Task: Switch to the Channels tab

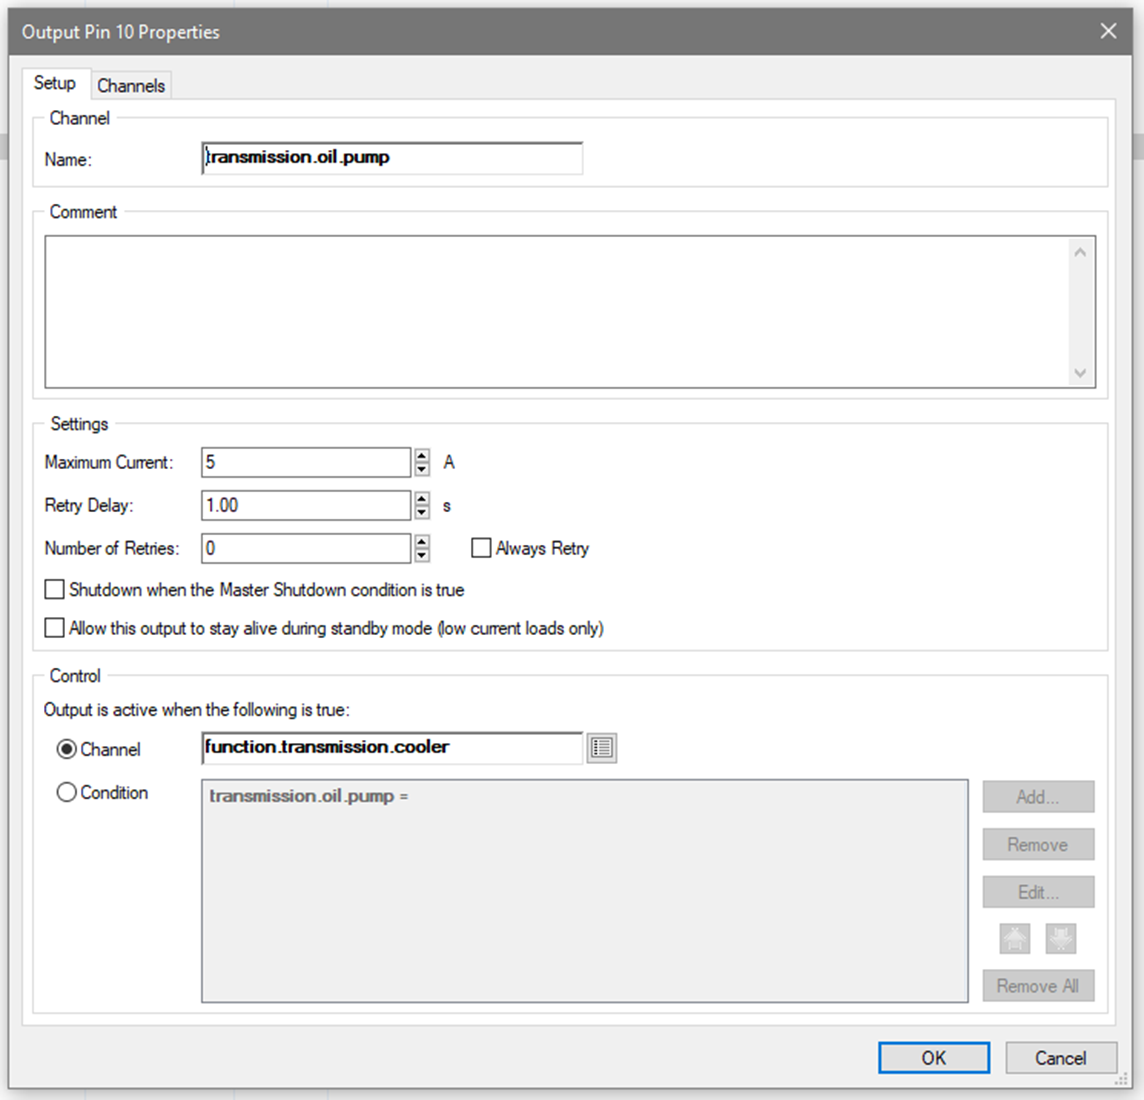Action: pos(131,85)
